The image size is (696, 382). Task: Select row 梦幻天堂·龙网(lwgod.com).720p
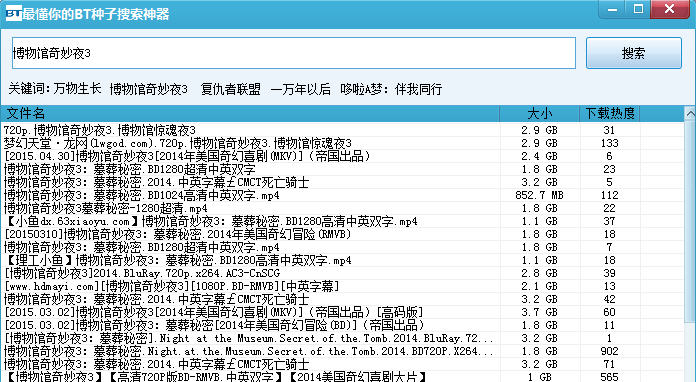342,143
